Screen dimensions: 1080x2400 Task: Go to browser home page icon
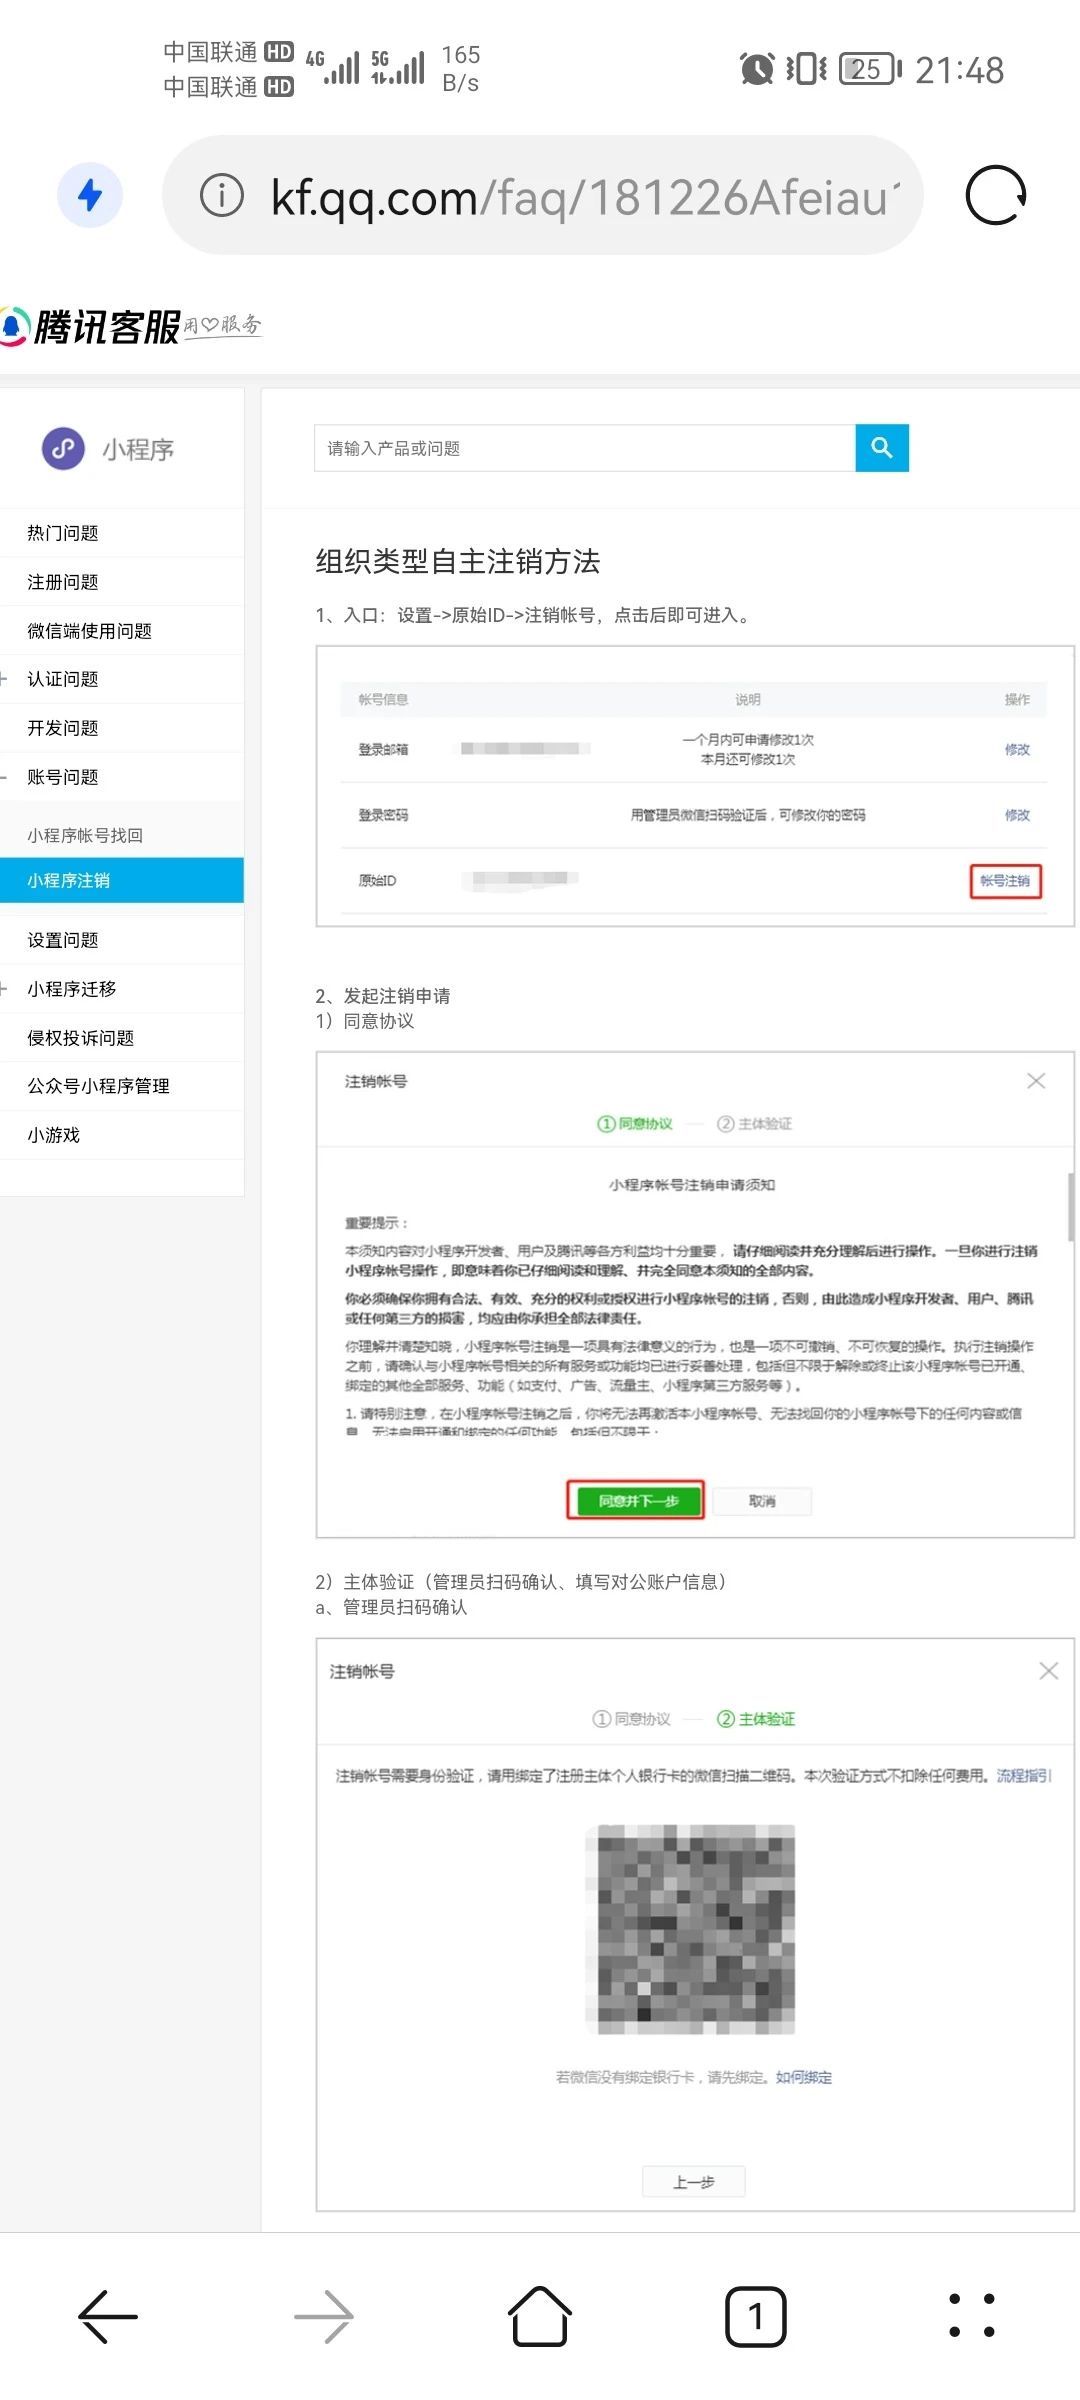coord(540,2316)
